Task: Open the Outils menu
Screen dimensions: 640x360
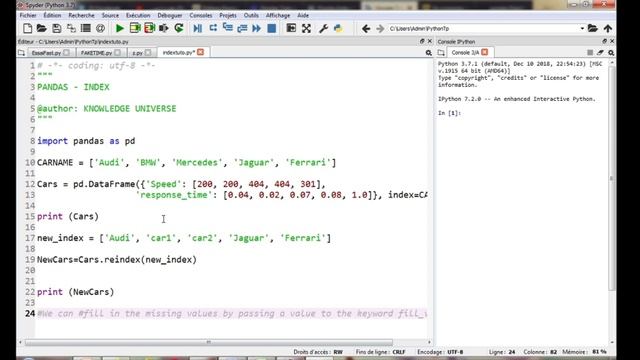Action: pyautogui.click(x=251, y=16)
